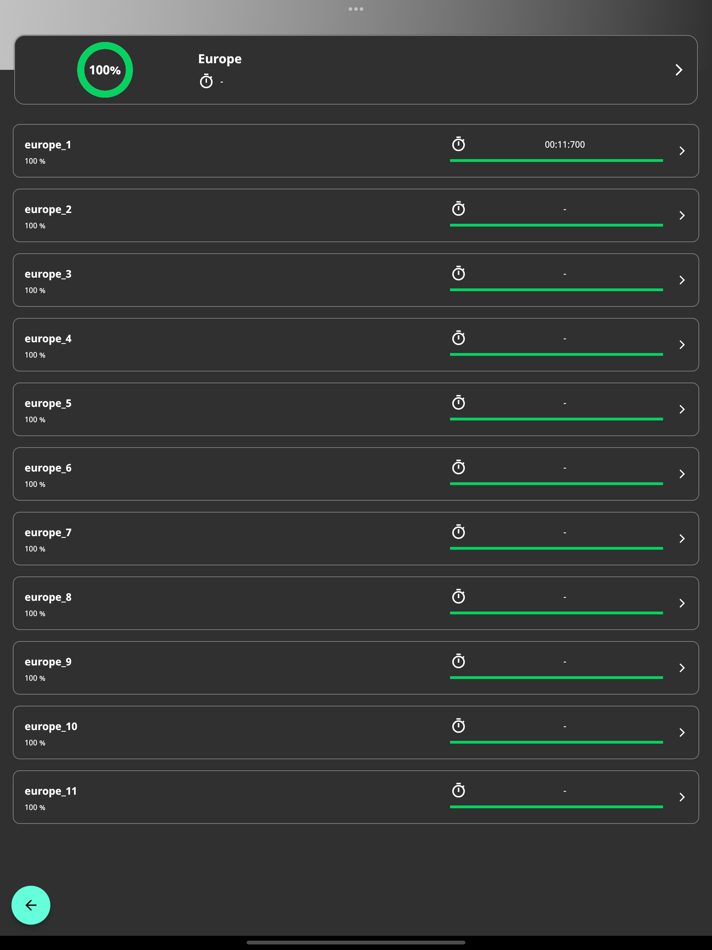Open the europe_11 entry label

pos(51,791)
